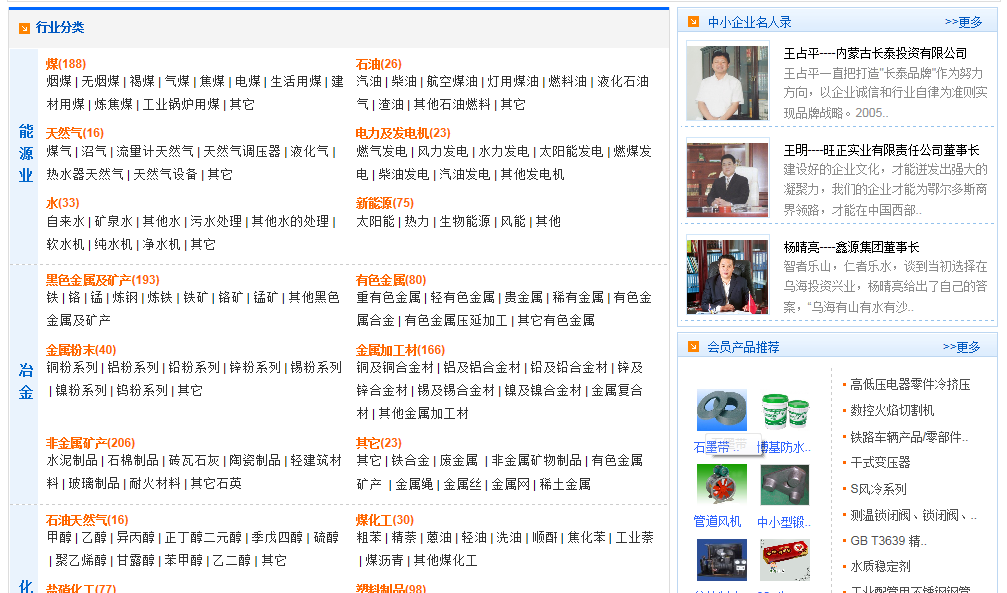Open the 数控火焰切割机 product link
Viewport: 1007px width, 593px height.
pyautogui.click(x=892, y=410)
